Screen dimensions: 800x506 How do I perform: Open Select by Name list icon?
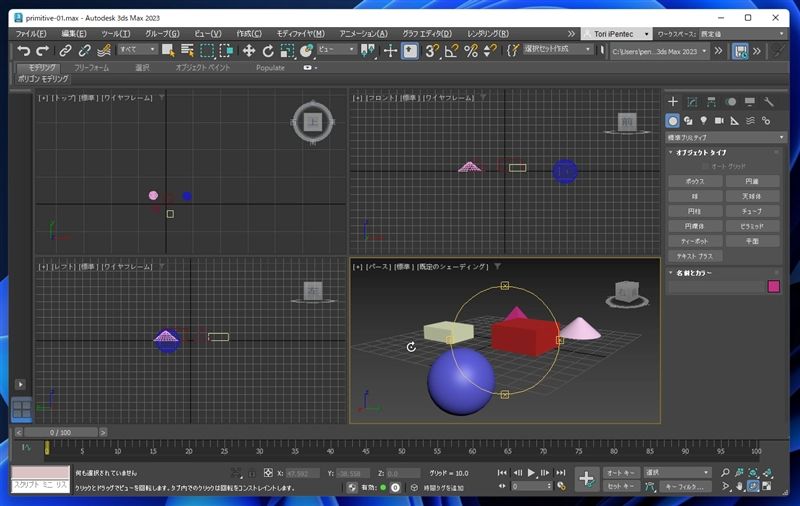coord(187,50)
